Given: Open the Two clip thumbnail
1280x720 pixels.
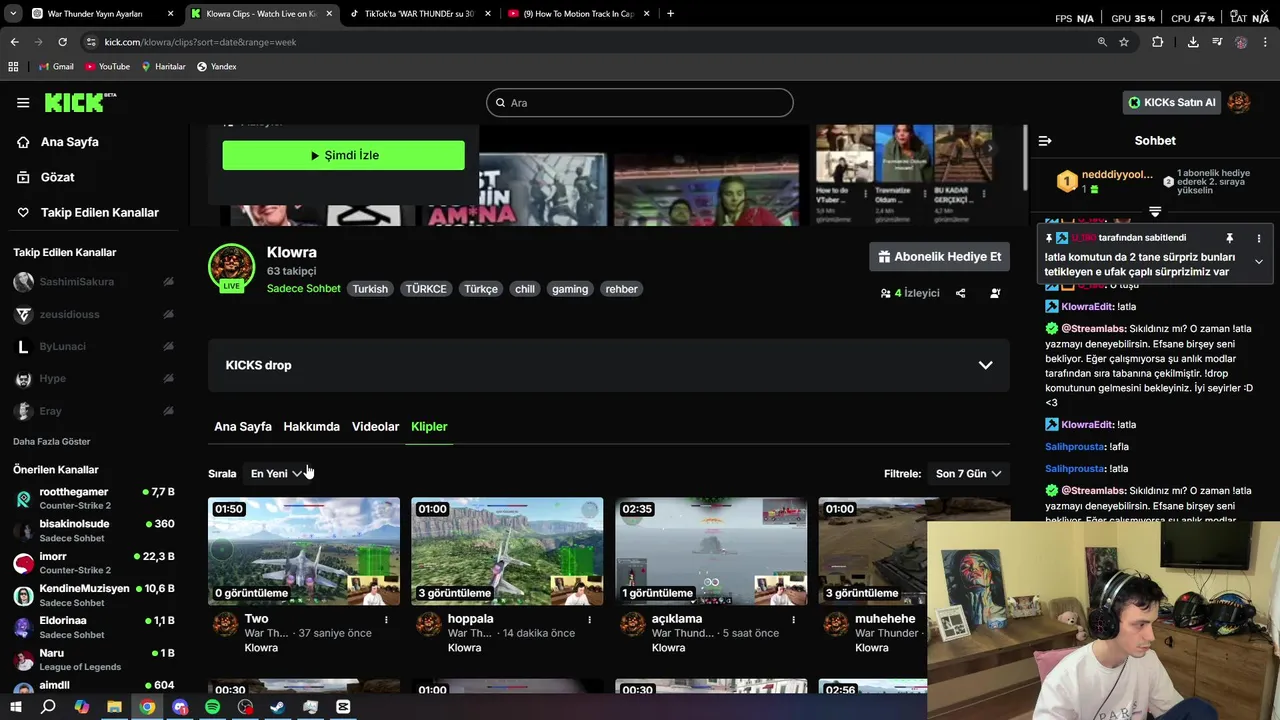Looking at the screenshot, I should (304, 551).
